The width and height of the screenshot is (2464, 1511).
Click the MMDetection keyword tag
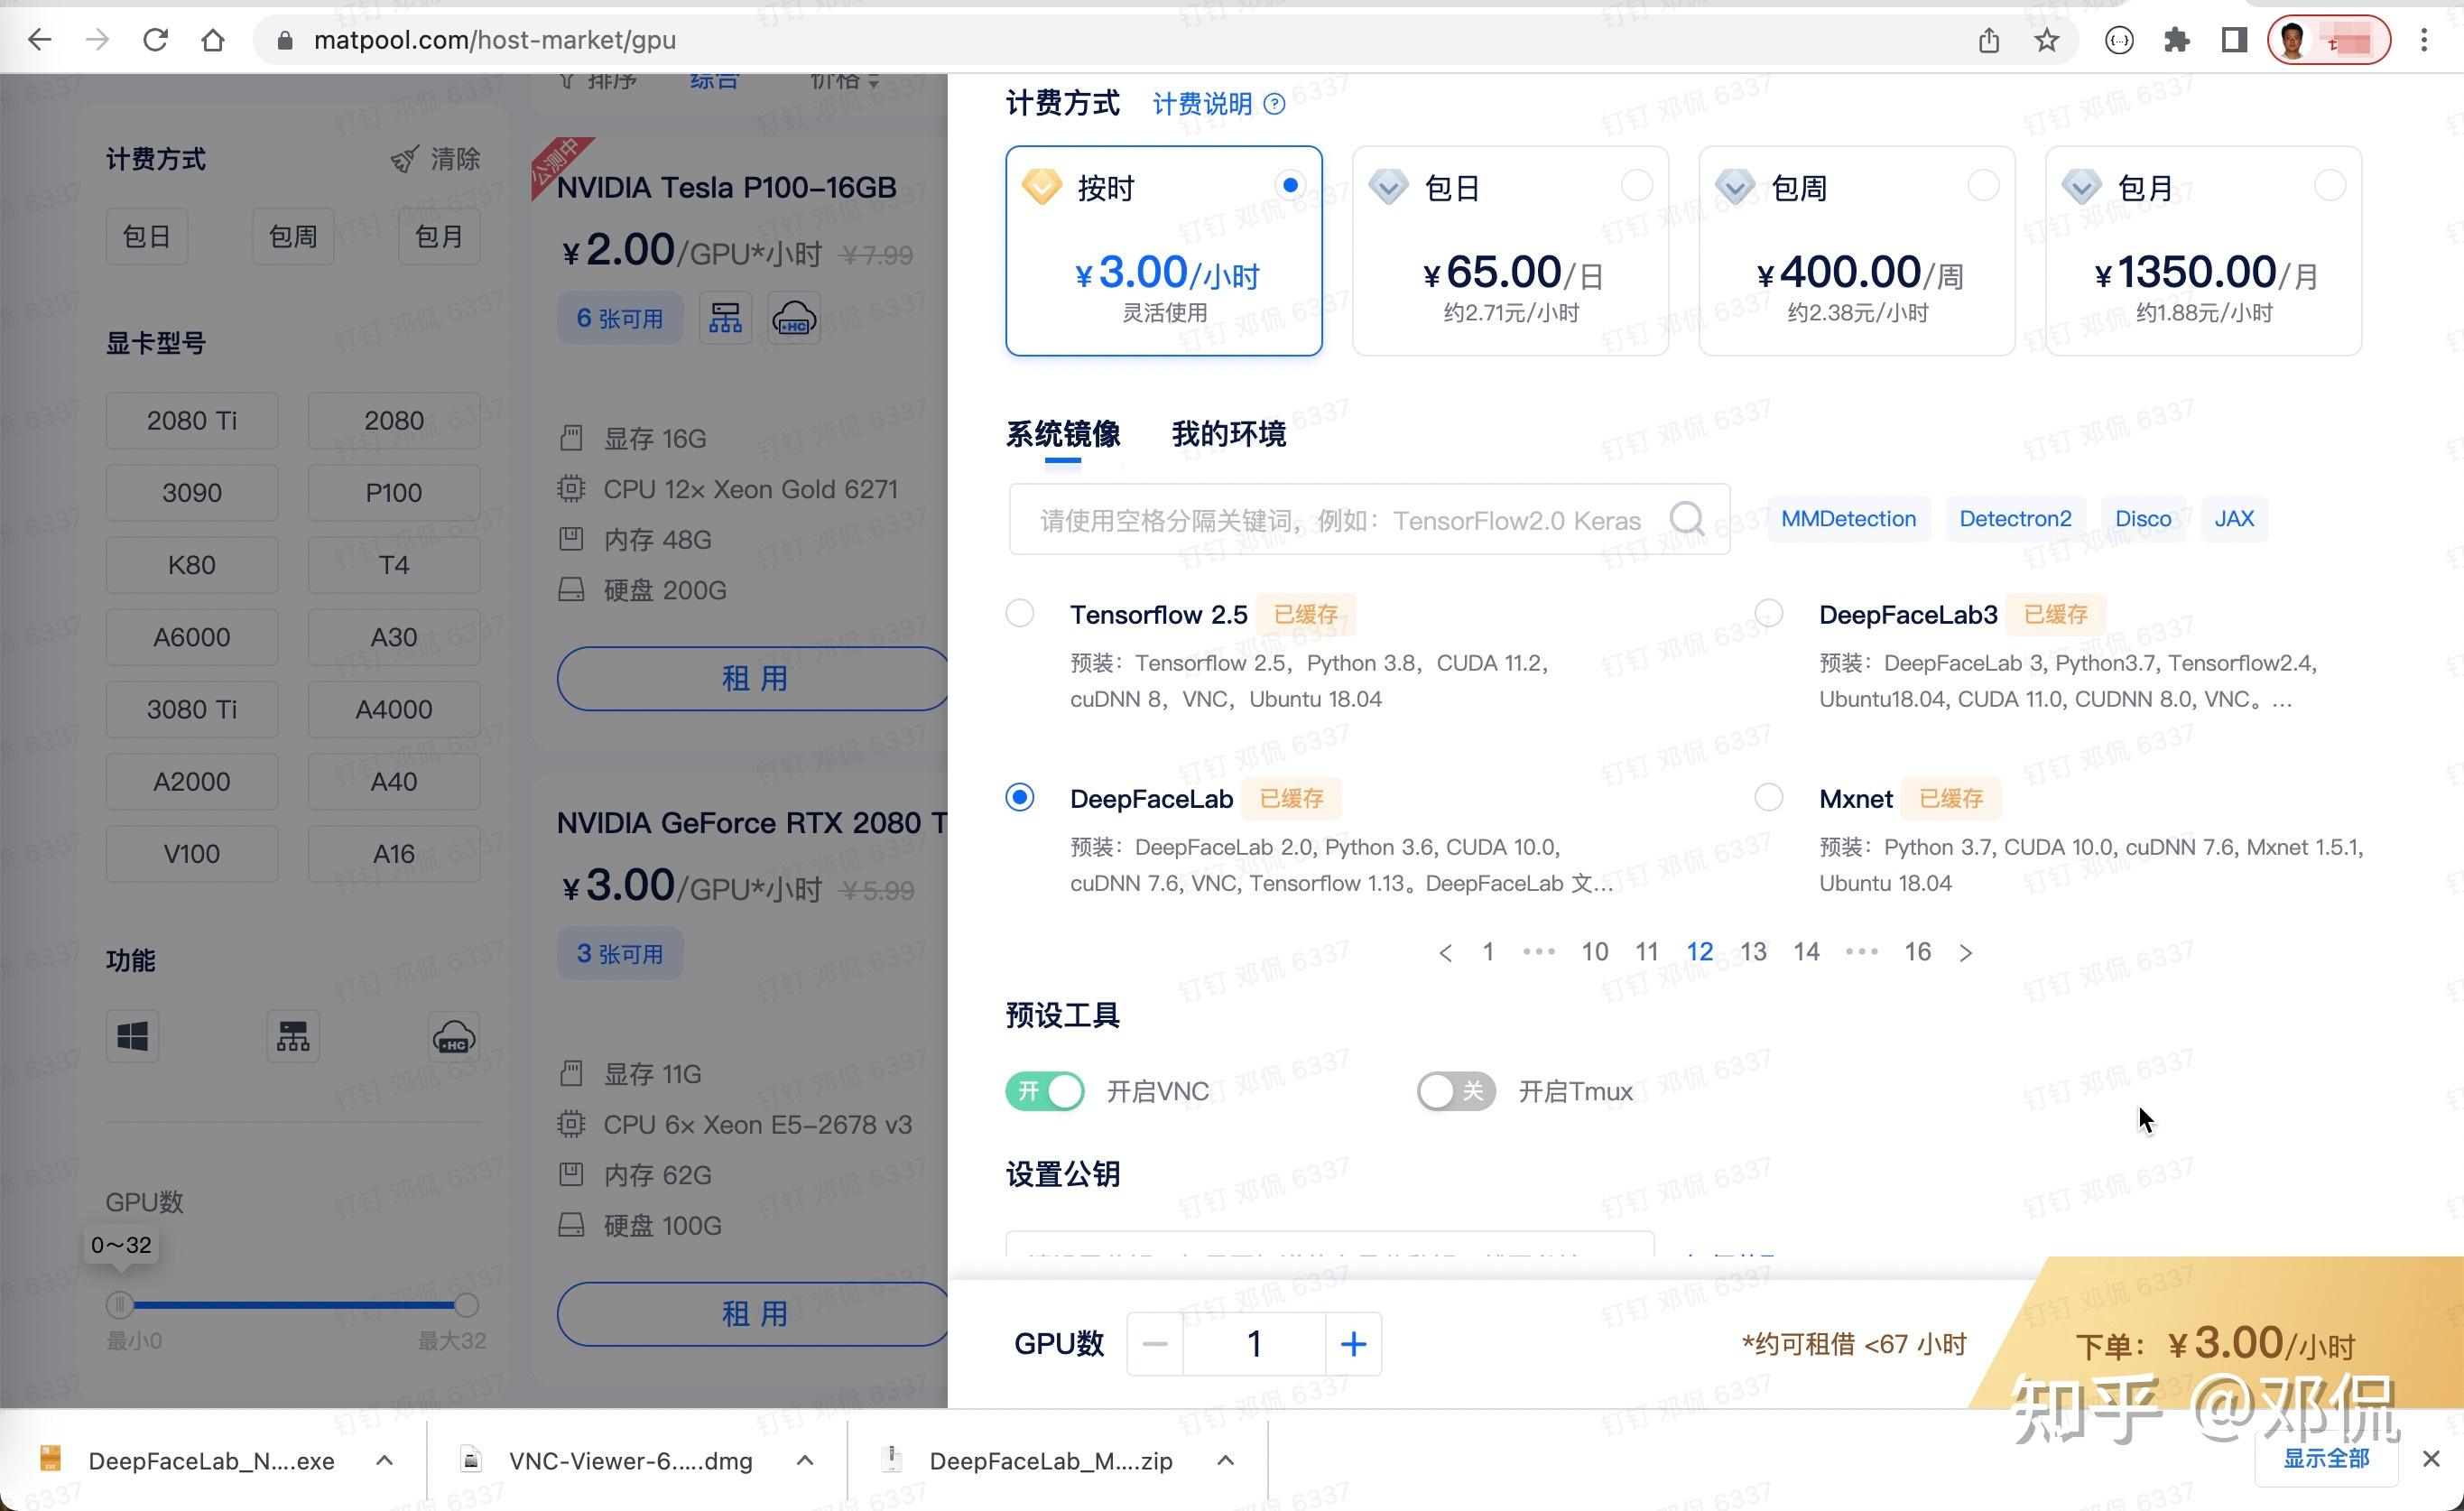coord(1848,519)
